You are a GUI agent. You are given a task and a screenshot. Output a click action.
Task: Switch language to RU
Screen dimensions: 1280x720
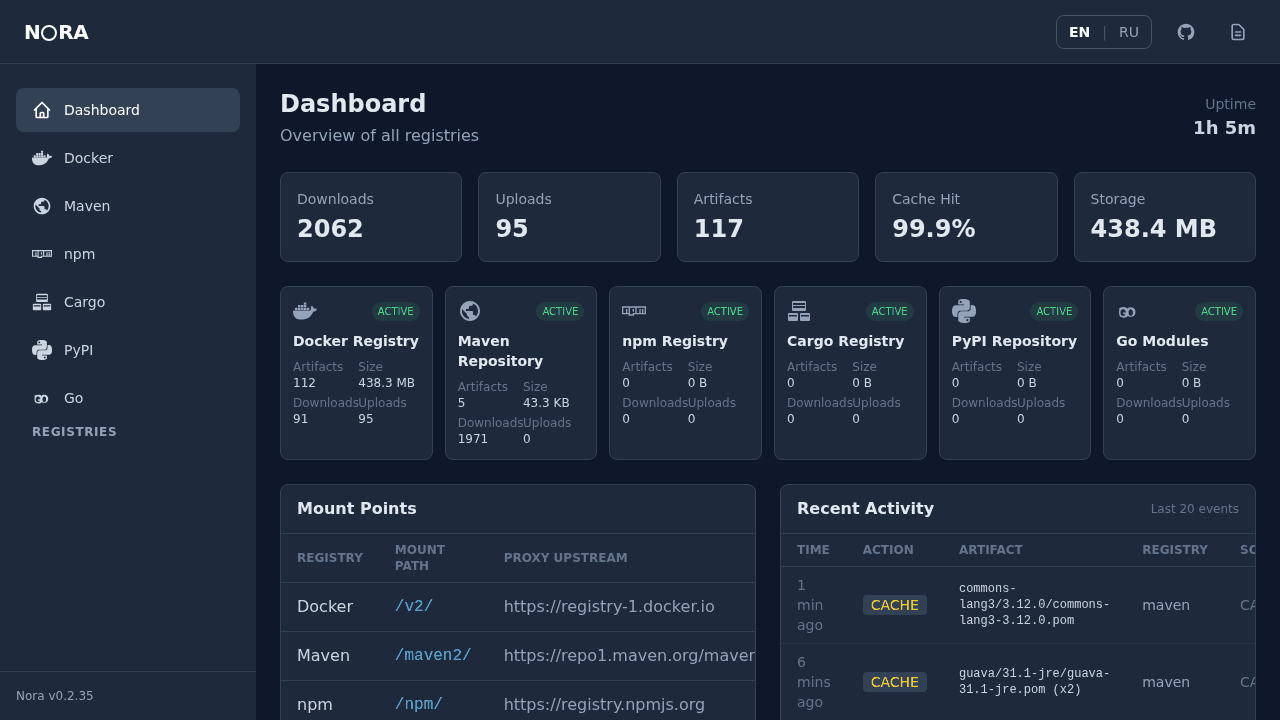(x=1129, y=31)
